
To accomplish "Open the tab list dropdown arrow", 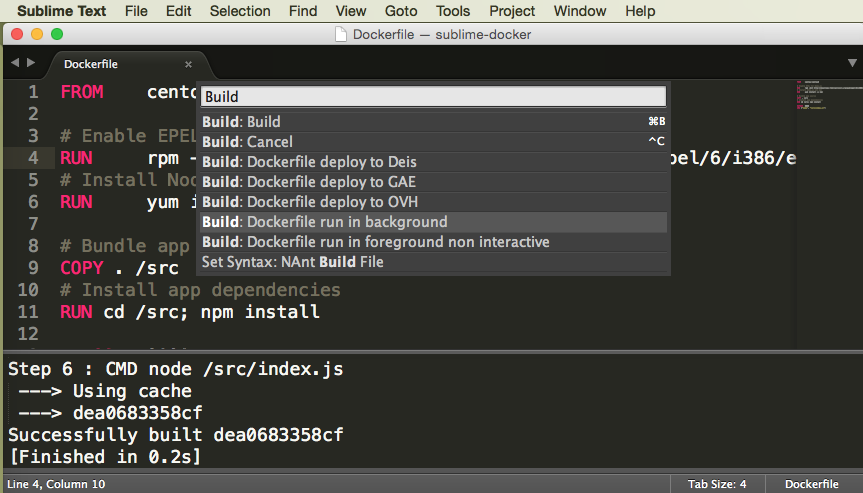I will pos(852,63).
